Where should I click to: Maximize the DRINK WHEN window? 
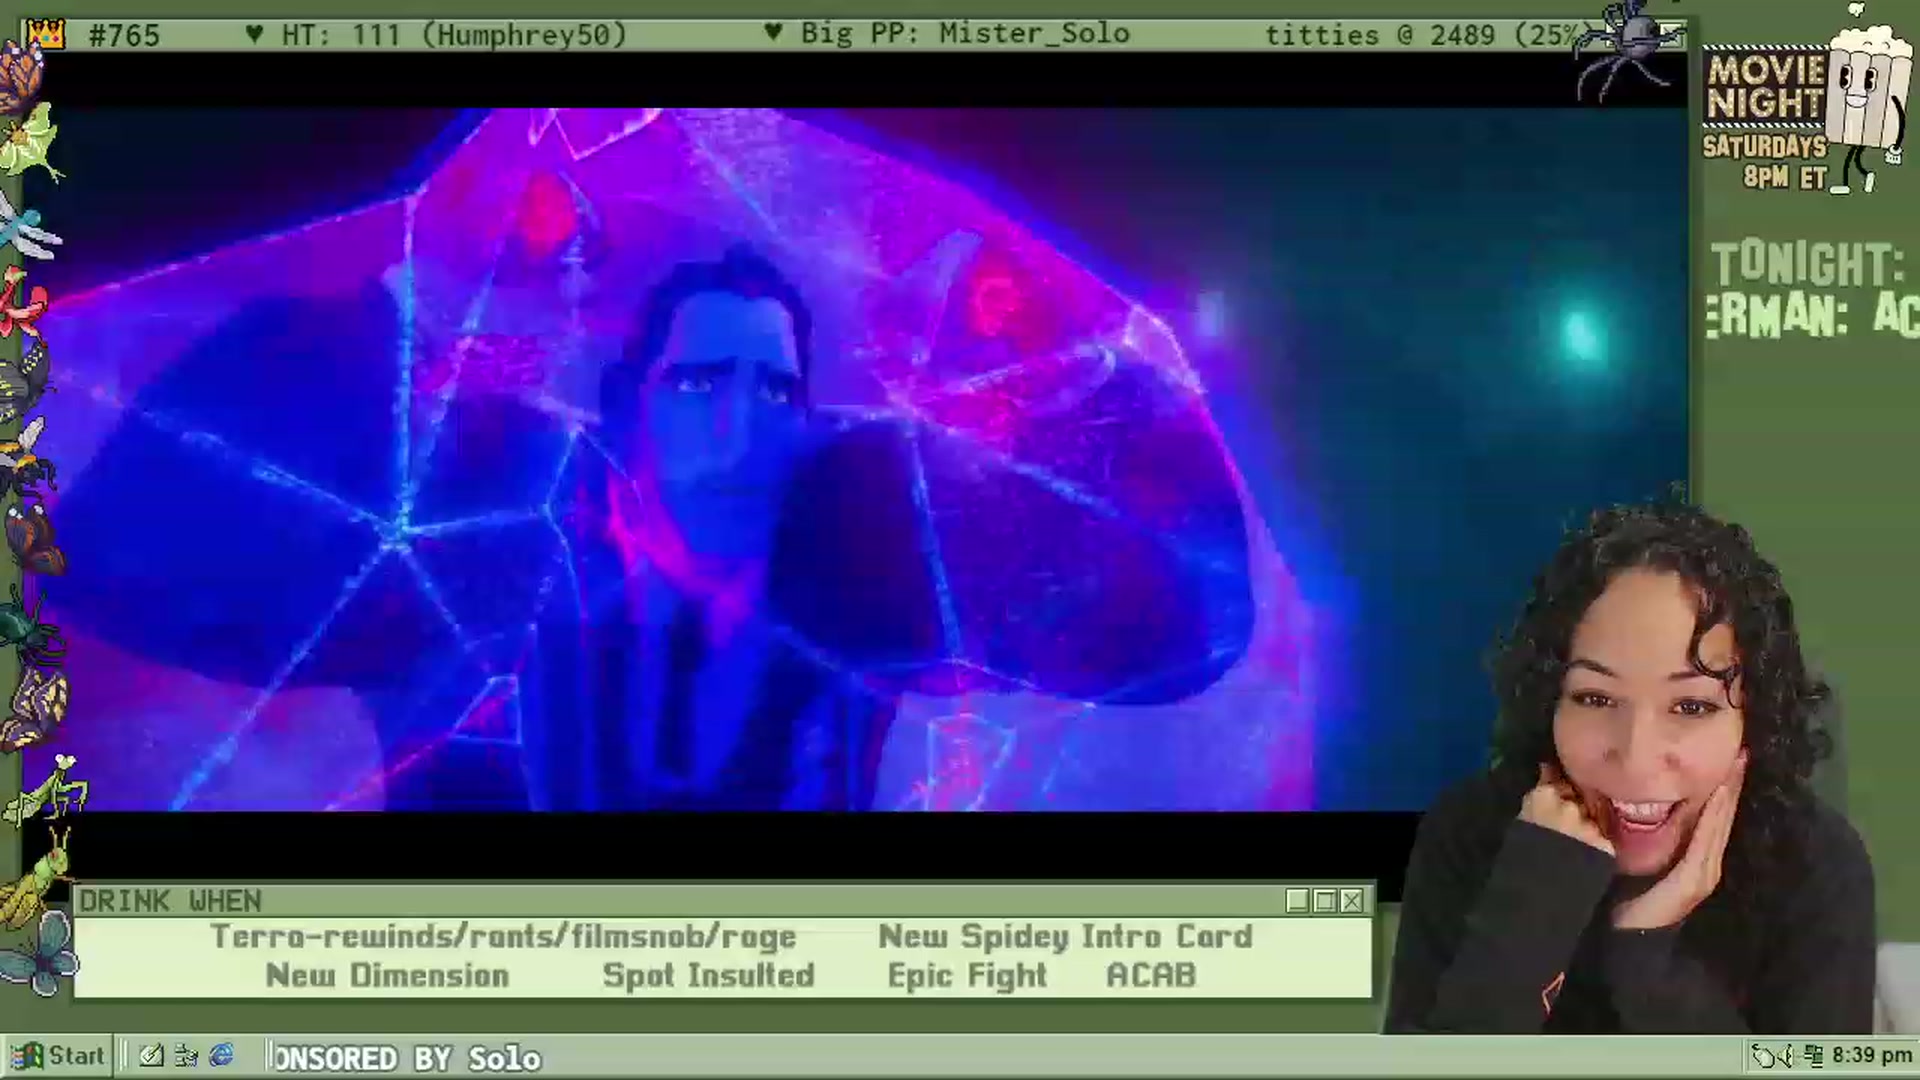(1325, 901)
